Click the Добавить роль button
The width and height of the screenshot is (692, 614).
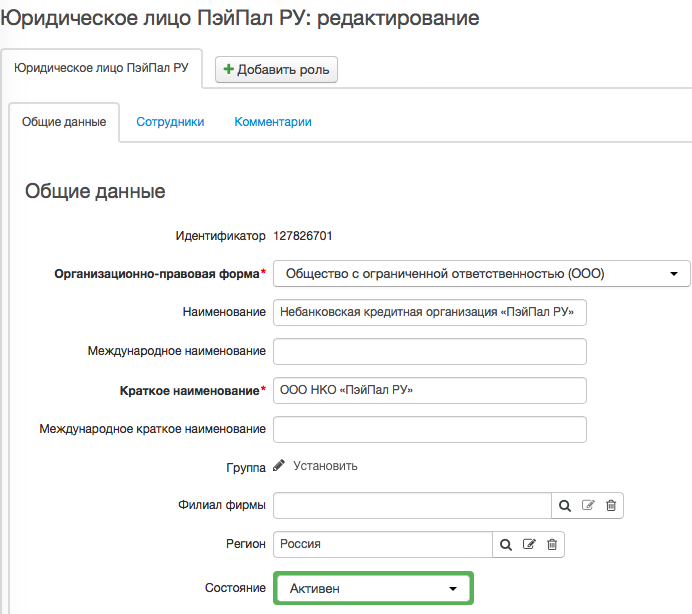coord(276,69)
